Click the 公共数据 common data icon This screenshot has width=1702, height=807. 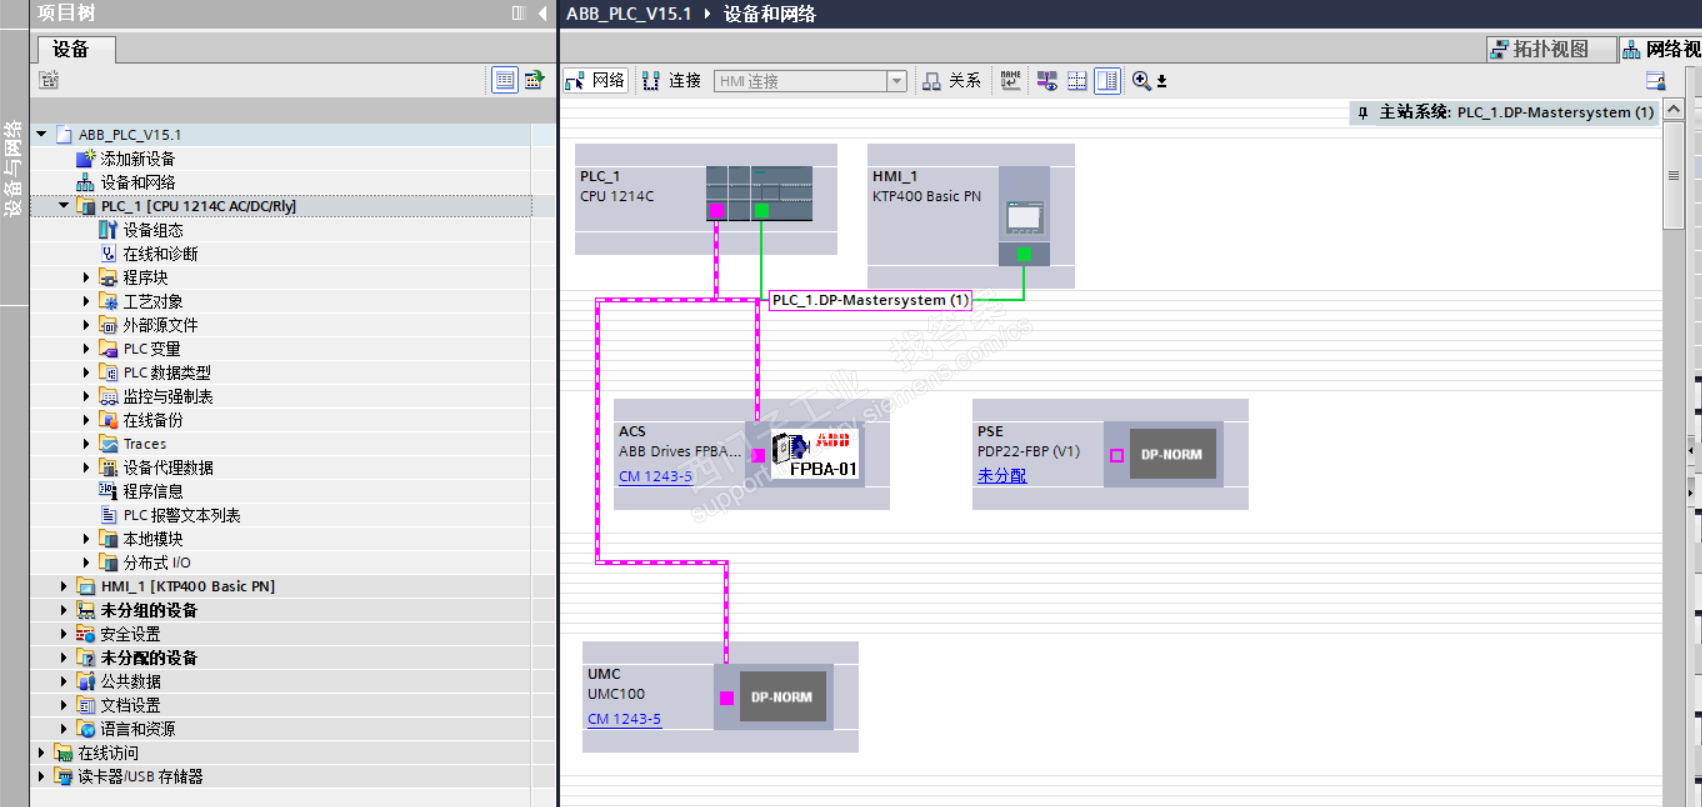point(86,682)
